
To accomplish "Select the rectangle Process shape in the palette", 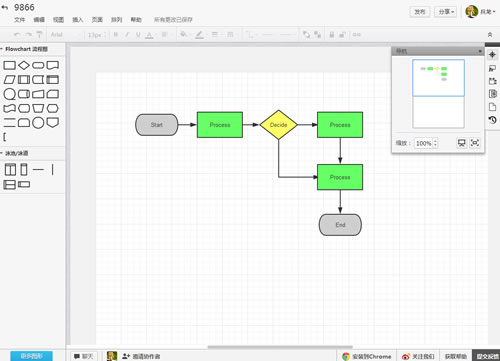I will (x=9, y=65).
